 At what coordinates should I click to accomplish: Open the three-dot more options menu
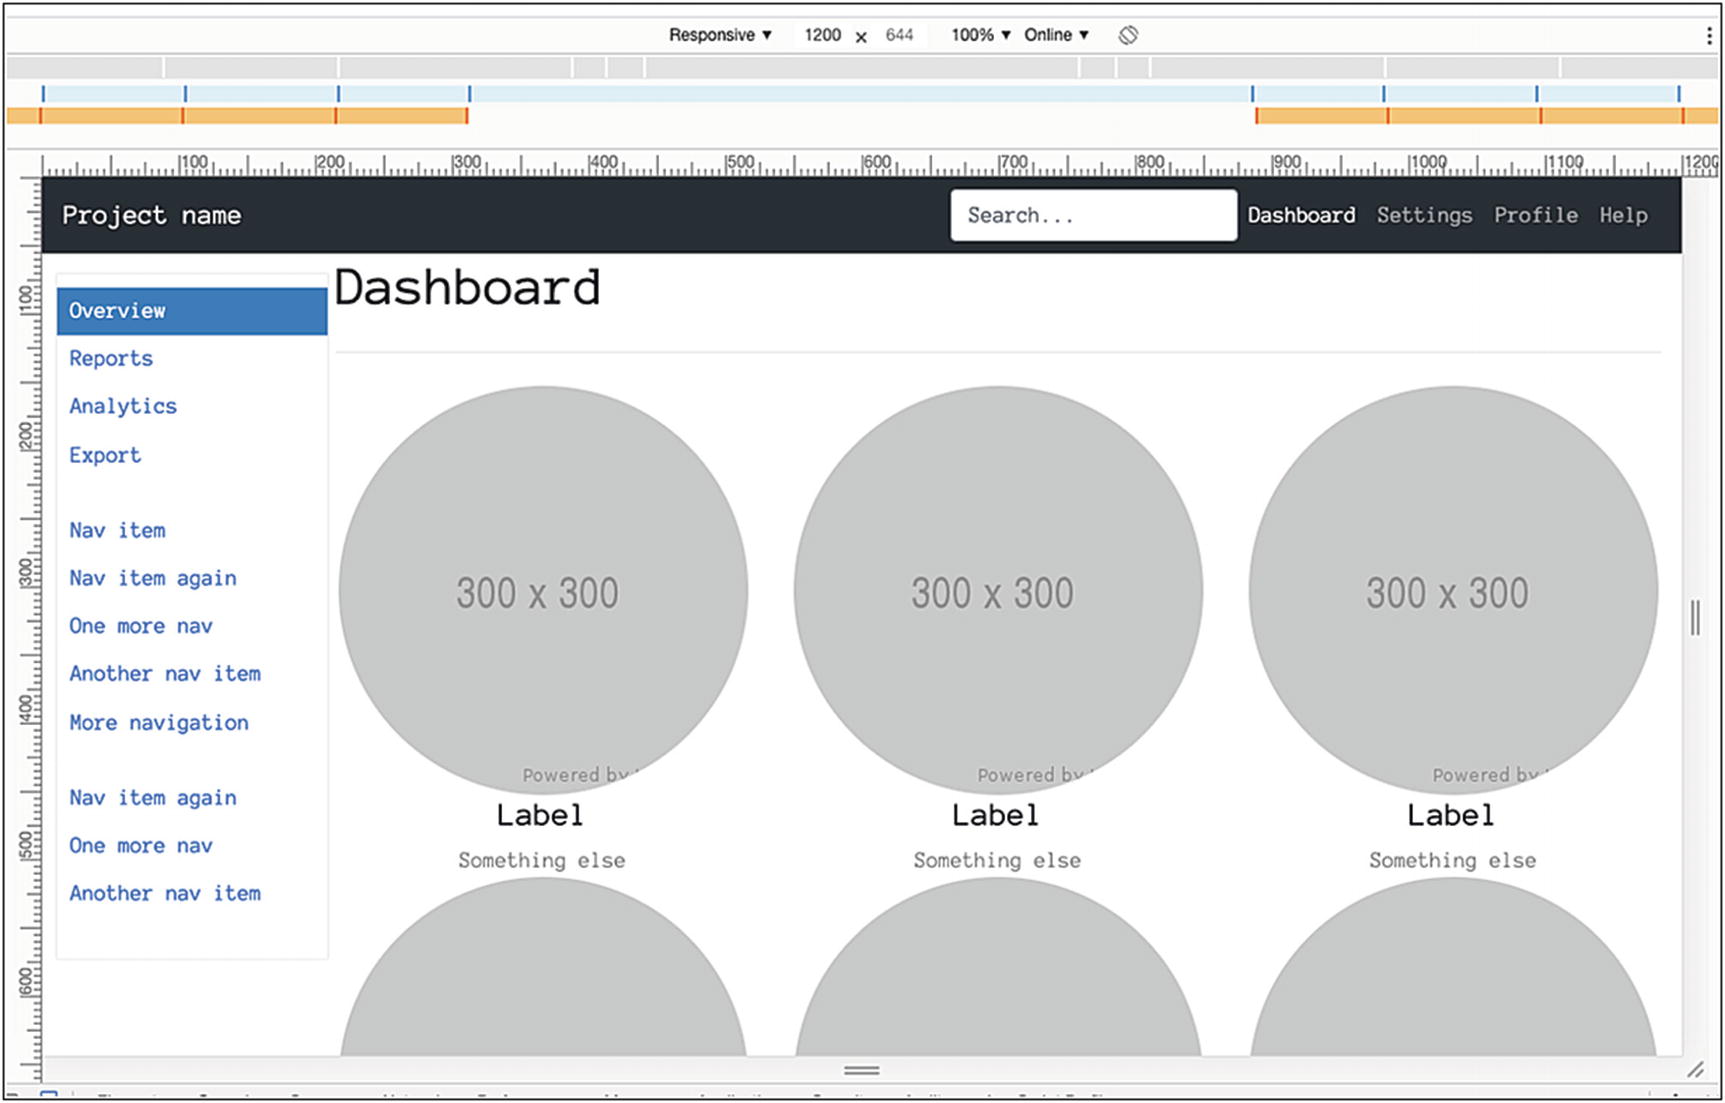pos(1708,36)
